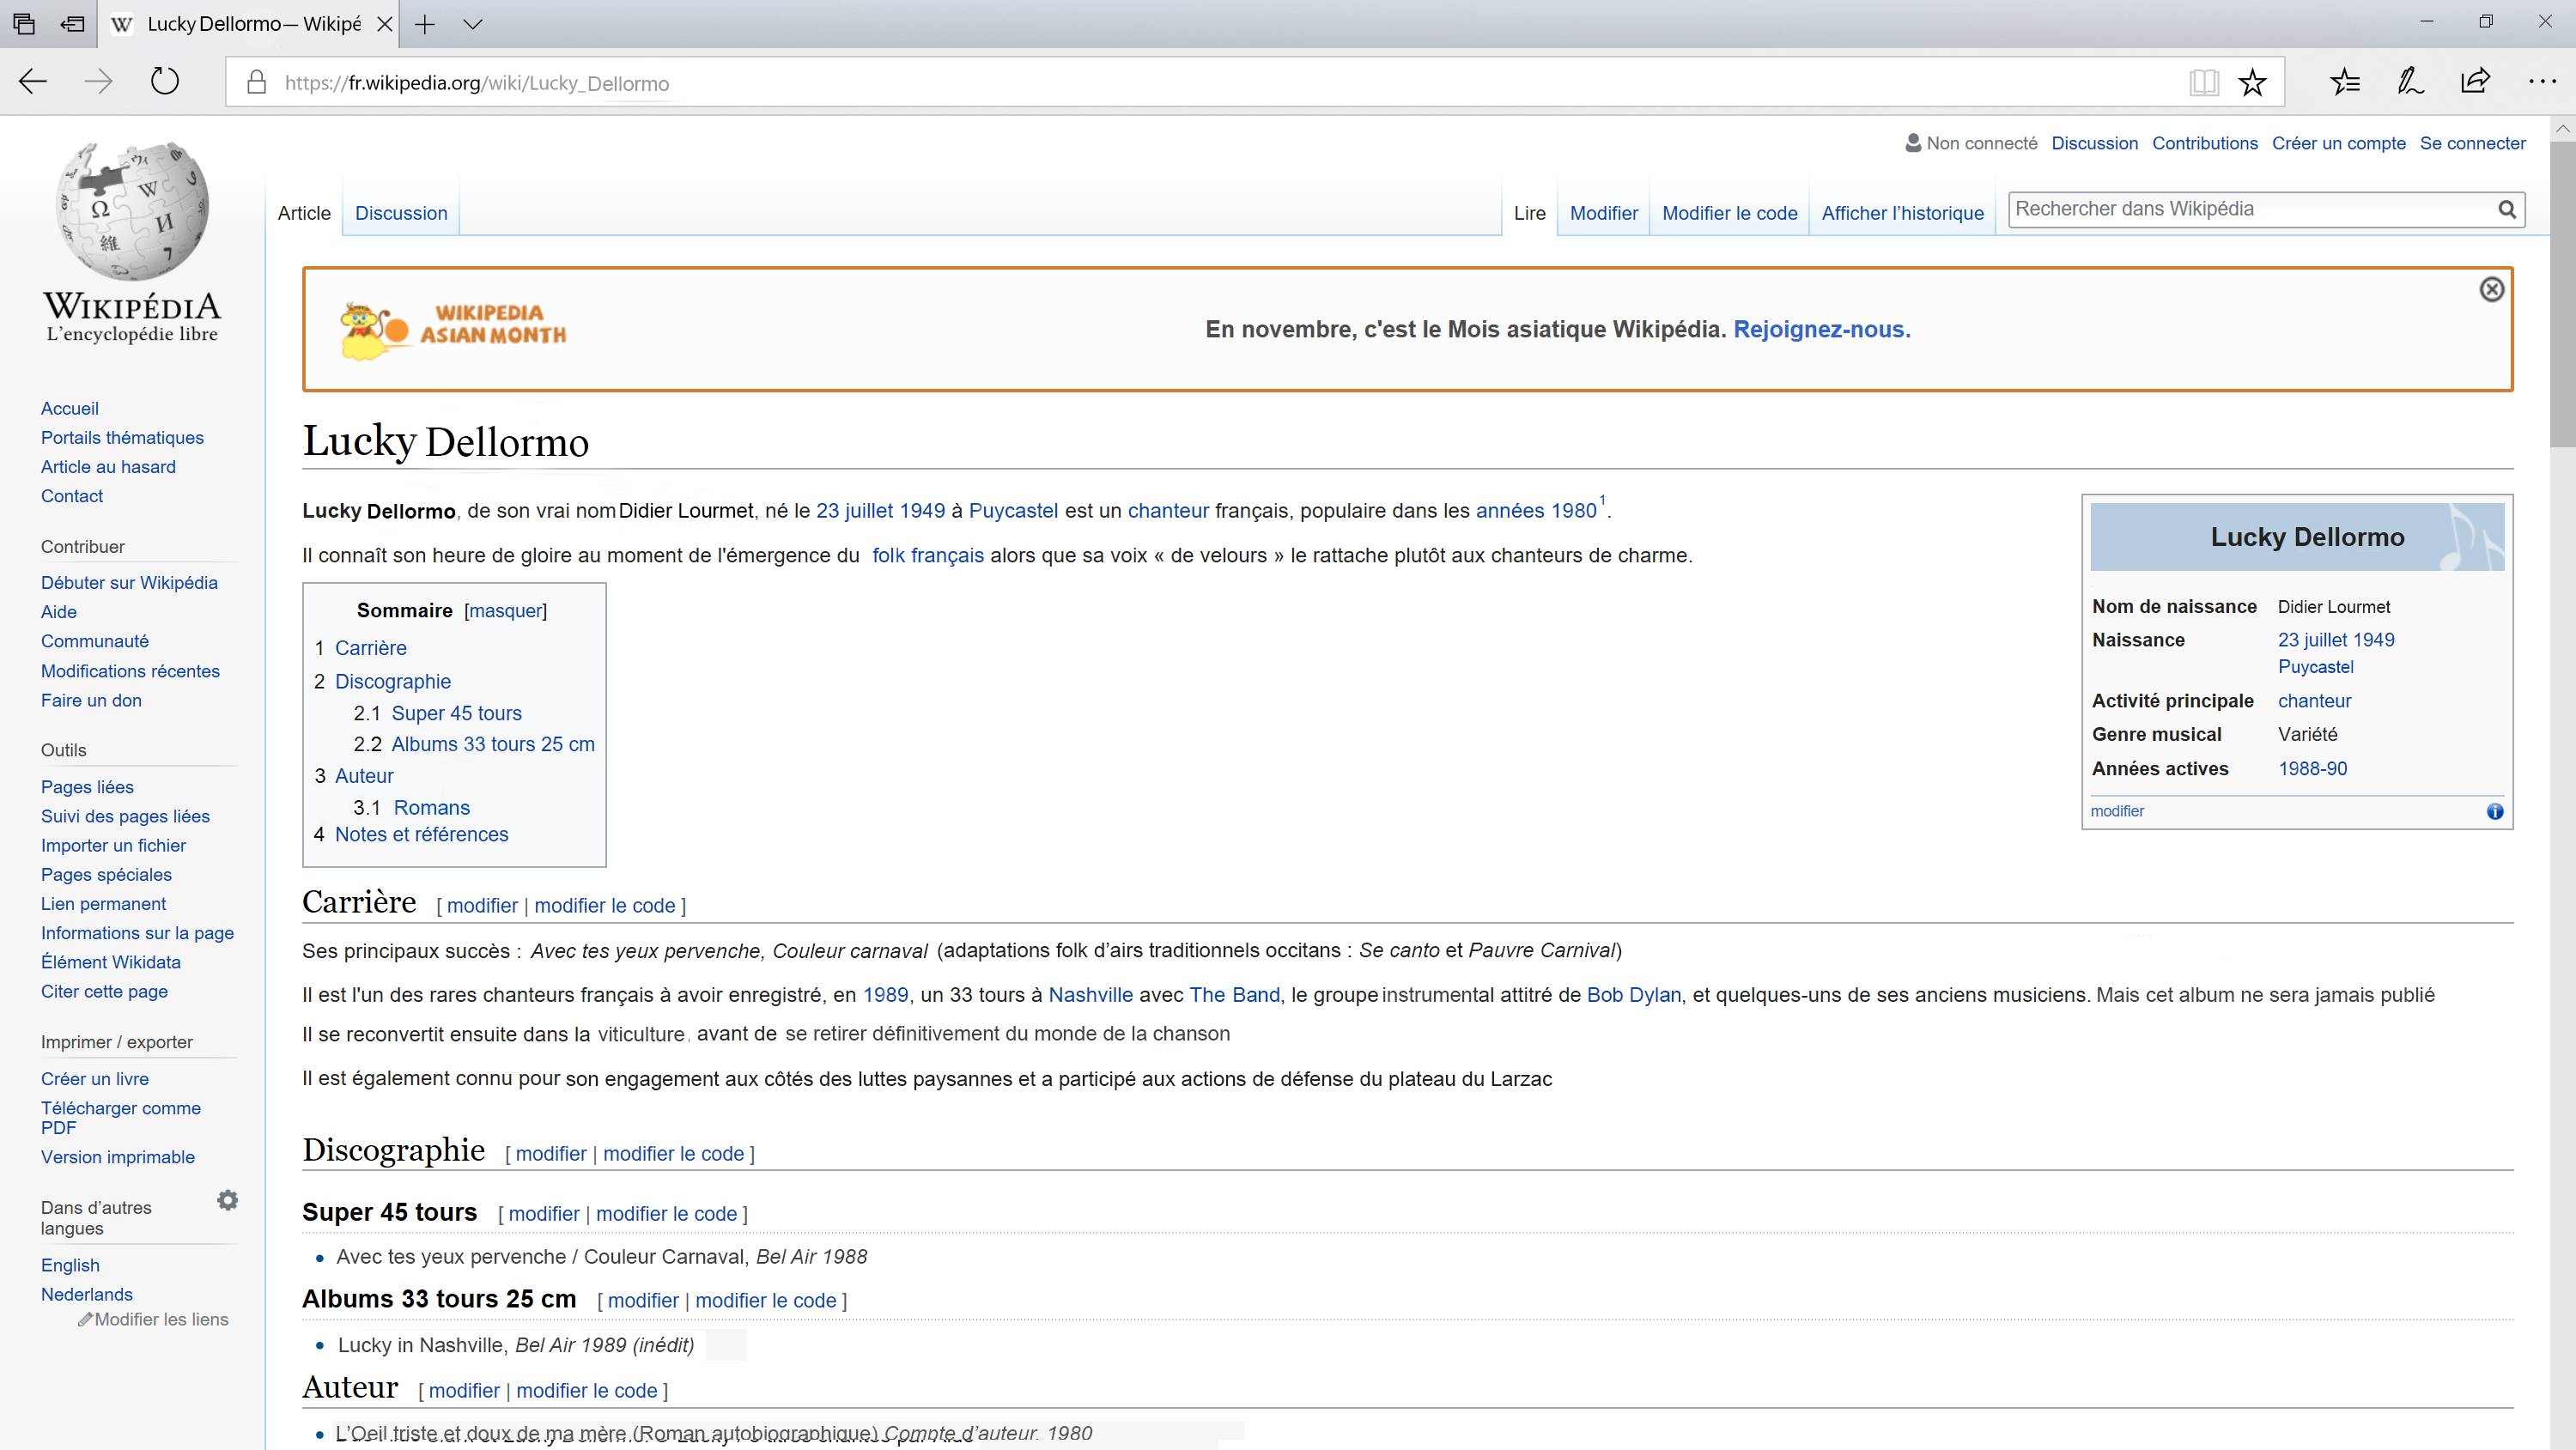This screenshot has height=1450, width=2576.
Task: Follow the Rejoignez-nous link
Action: click(x=1821, y=330)
